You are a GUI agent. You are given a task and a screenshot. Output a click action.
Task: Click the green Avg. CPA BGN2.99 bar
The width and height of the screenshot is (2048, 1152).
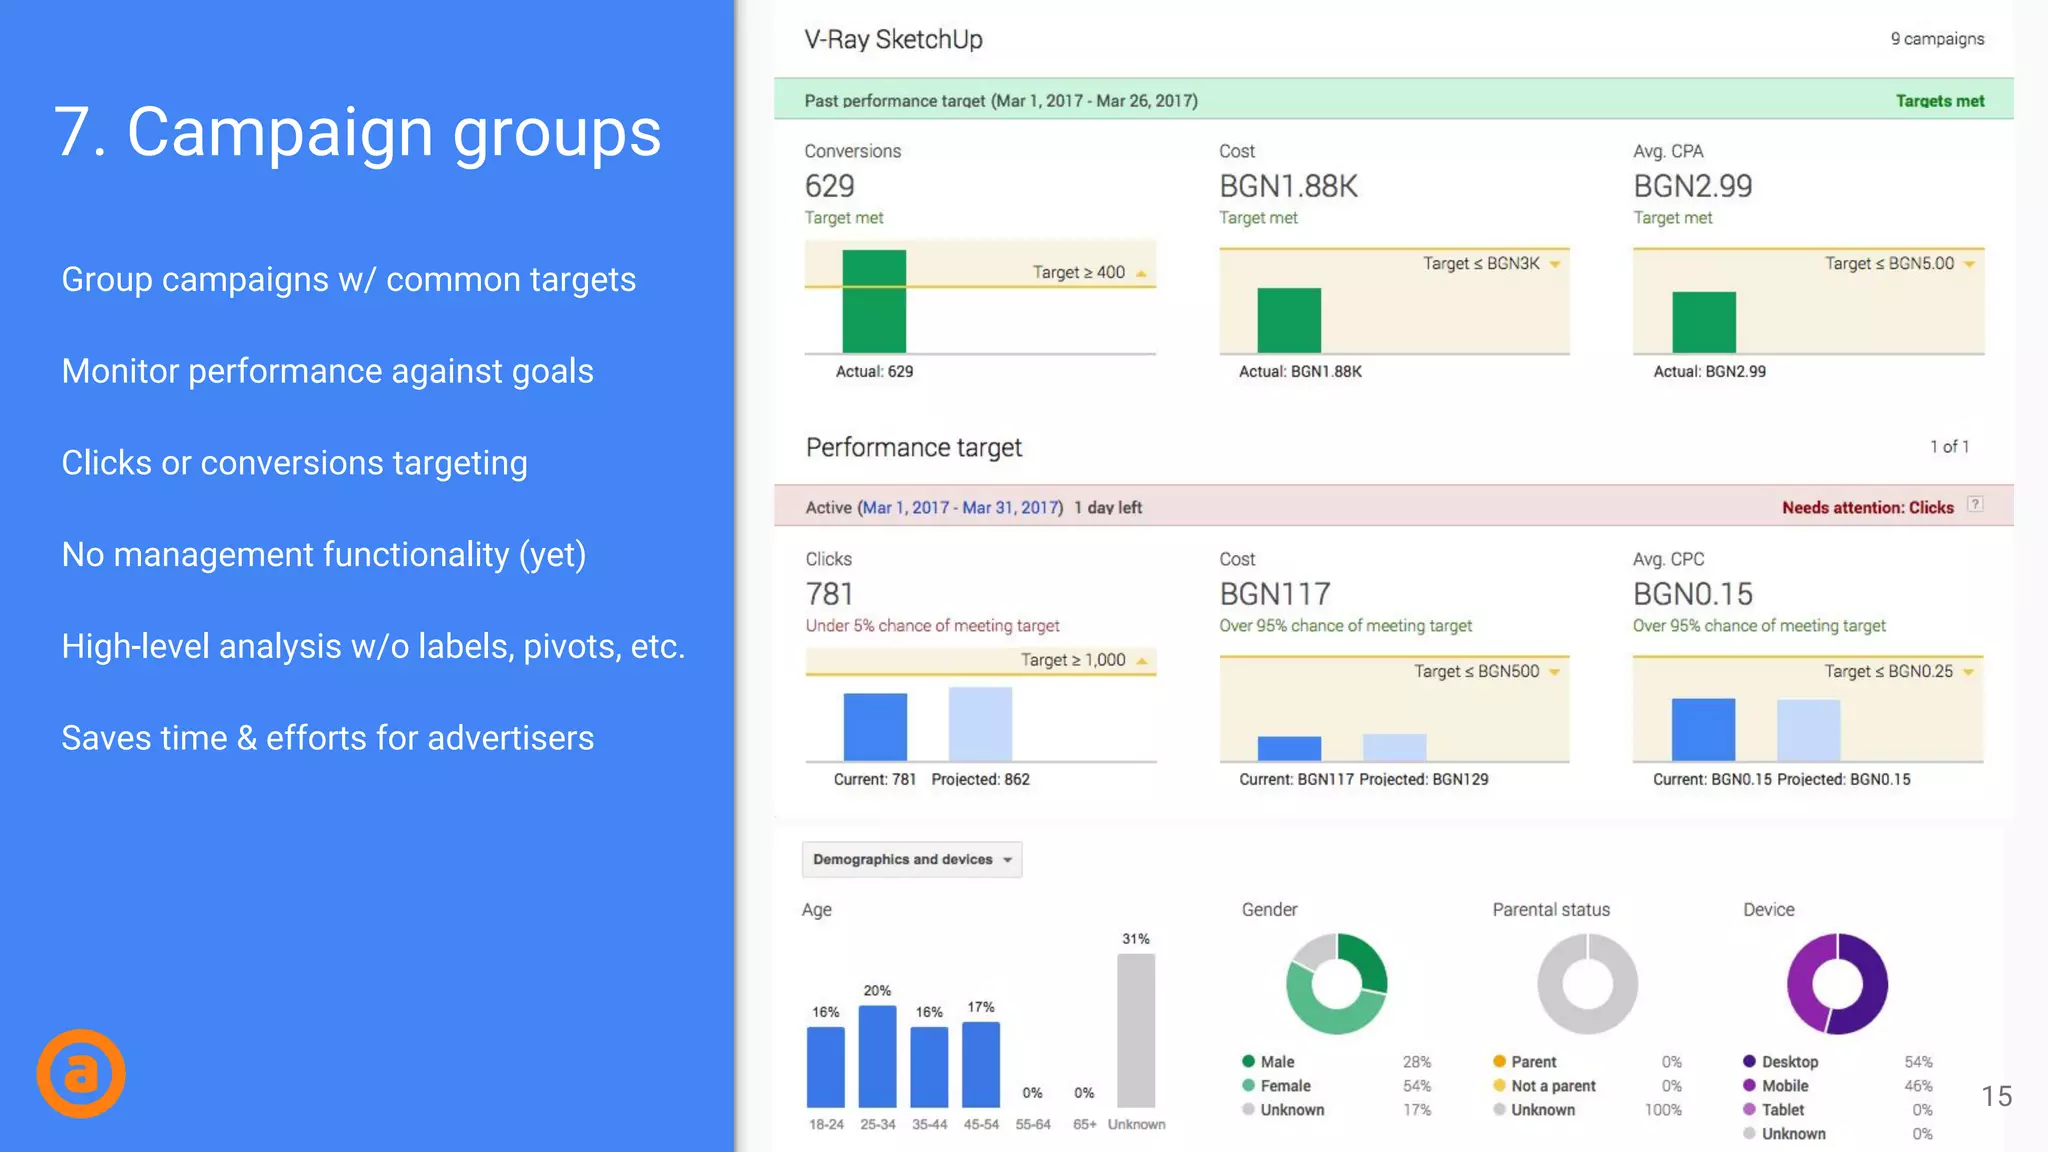coord(1704,322)
